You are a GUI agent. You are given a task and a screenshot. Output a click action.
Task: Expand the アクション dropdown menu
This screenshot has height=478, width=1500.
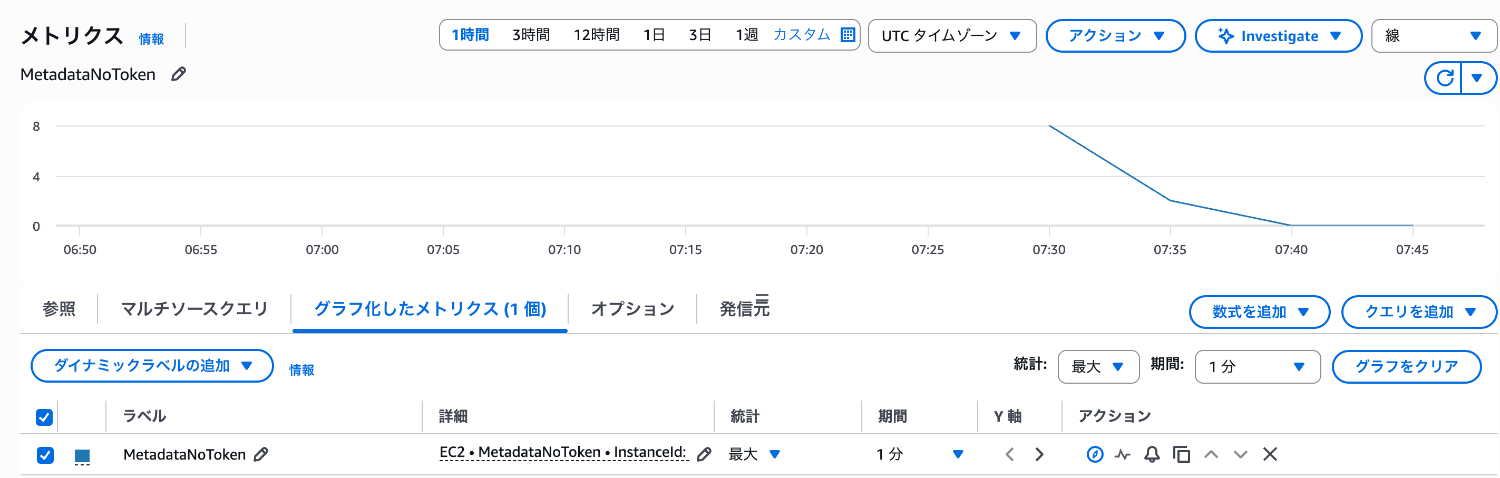point(1116,36)
